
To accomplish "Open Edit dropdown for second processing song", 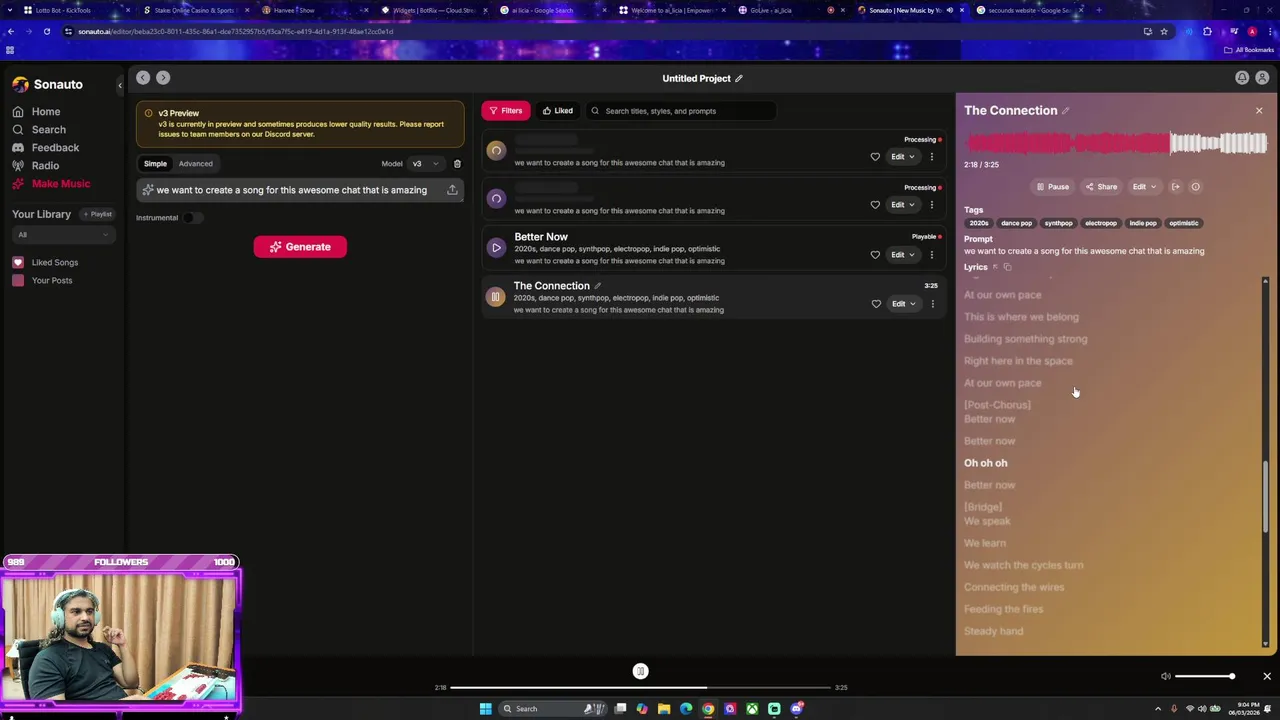I will pos(902,205).
